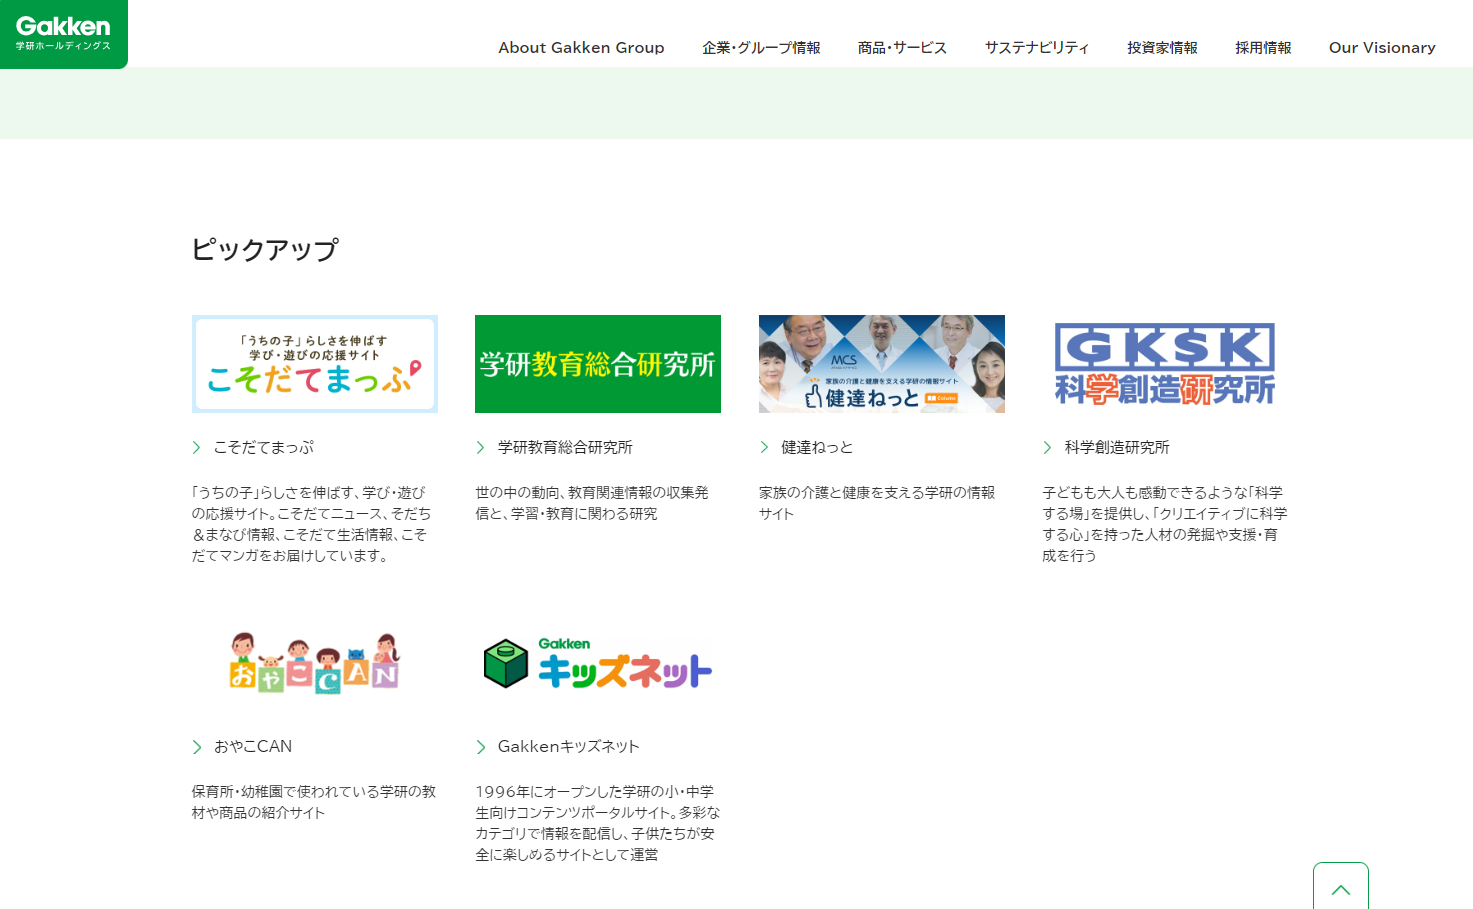This screenshot has width=1473, height=909.
Task: Follow the 健達ねっと link
Action: [x=817, y=447]
